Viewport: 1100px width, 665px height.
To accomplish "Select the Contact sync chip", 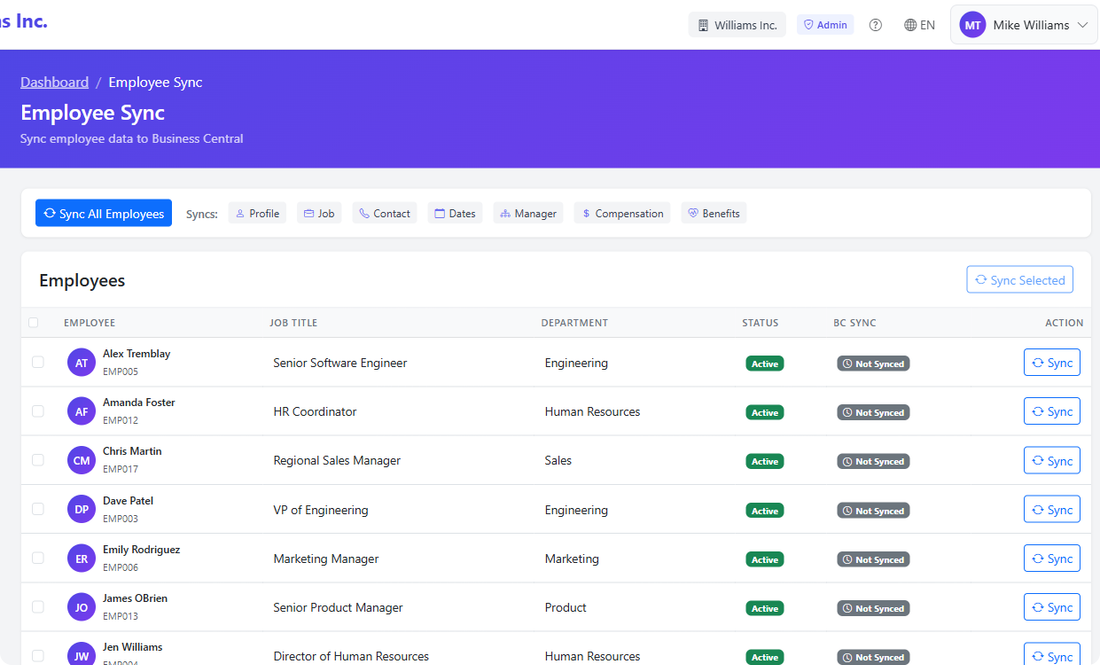I will point(384,213).
